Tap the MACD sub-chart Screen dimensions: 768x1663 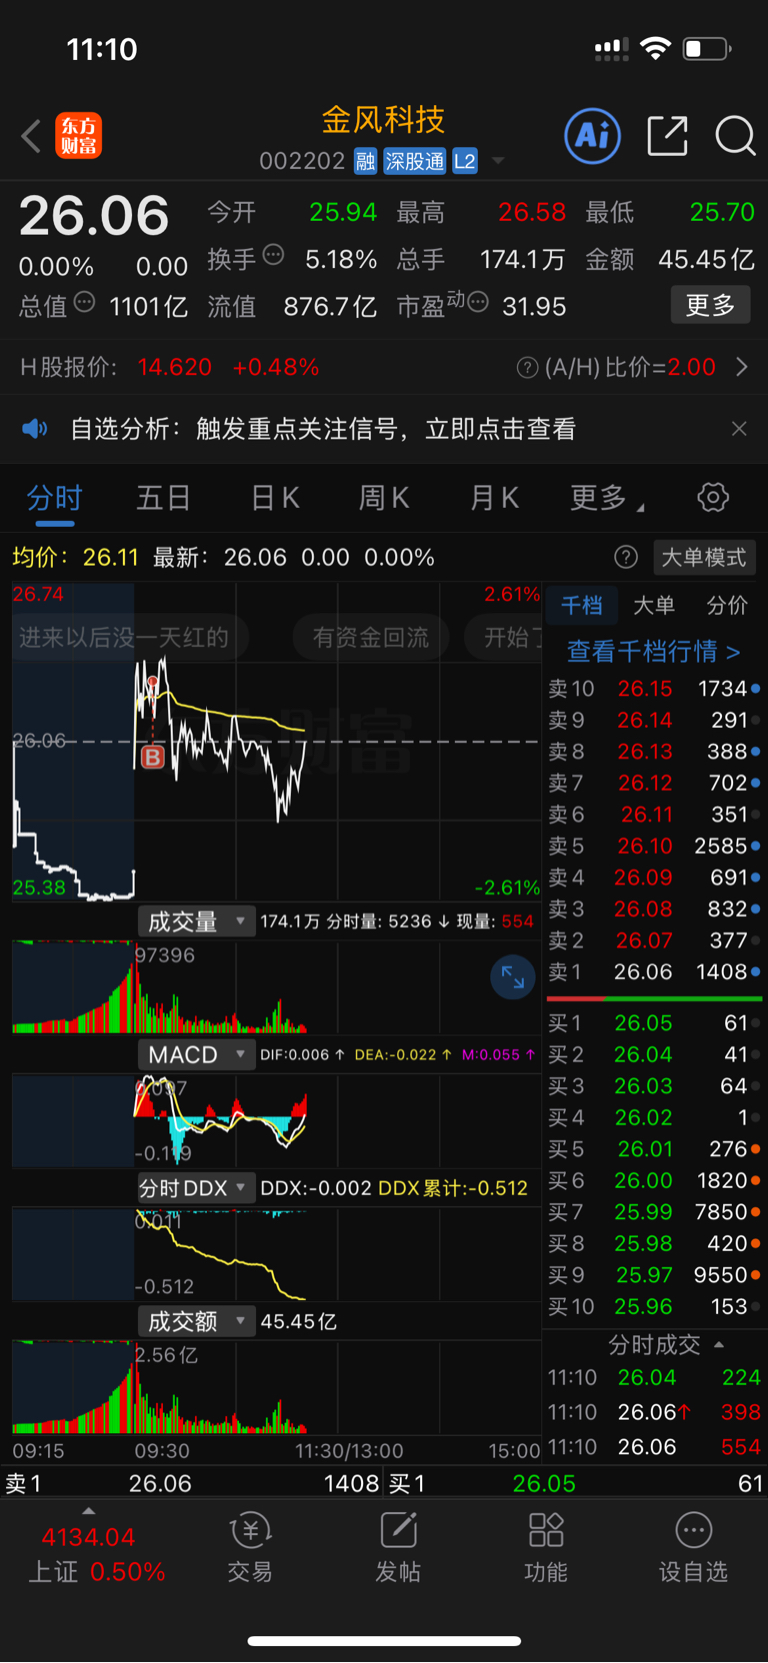pyautogui.click(x=276, y=1121)
